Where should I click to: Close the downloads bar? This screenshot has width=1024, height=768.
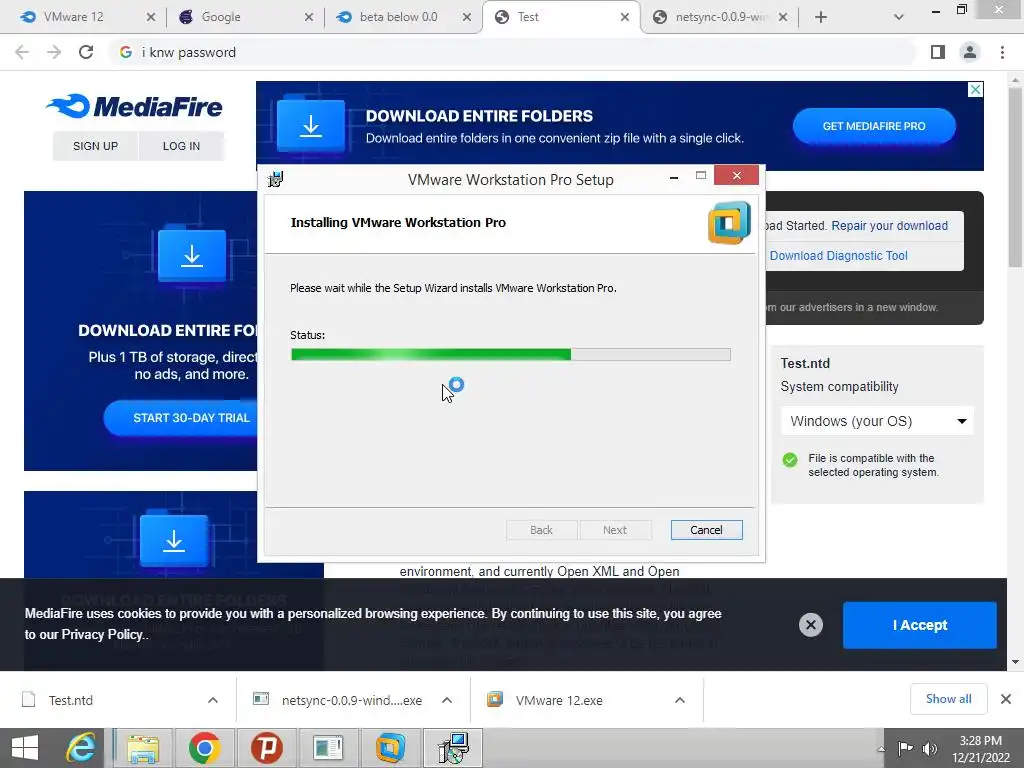[x=1006, y=699]
